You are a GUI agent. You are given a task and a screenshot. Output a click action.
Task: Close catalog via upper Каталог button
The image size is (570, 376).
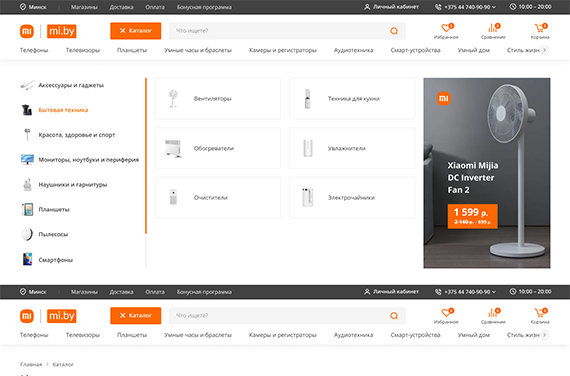[x=136, y=31]
